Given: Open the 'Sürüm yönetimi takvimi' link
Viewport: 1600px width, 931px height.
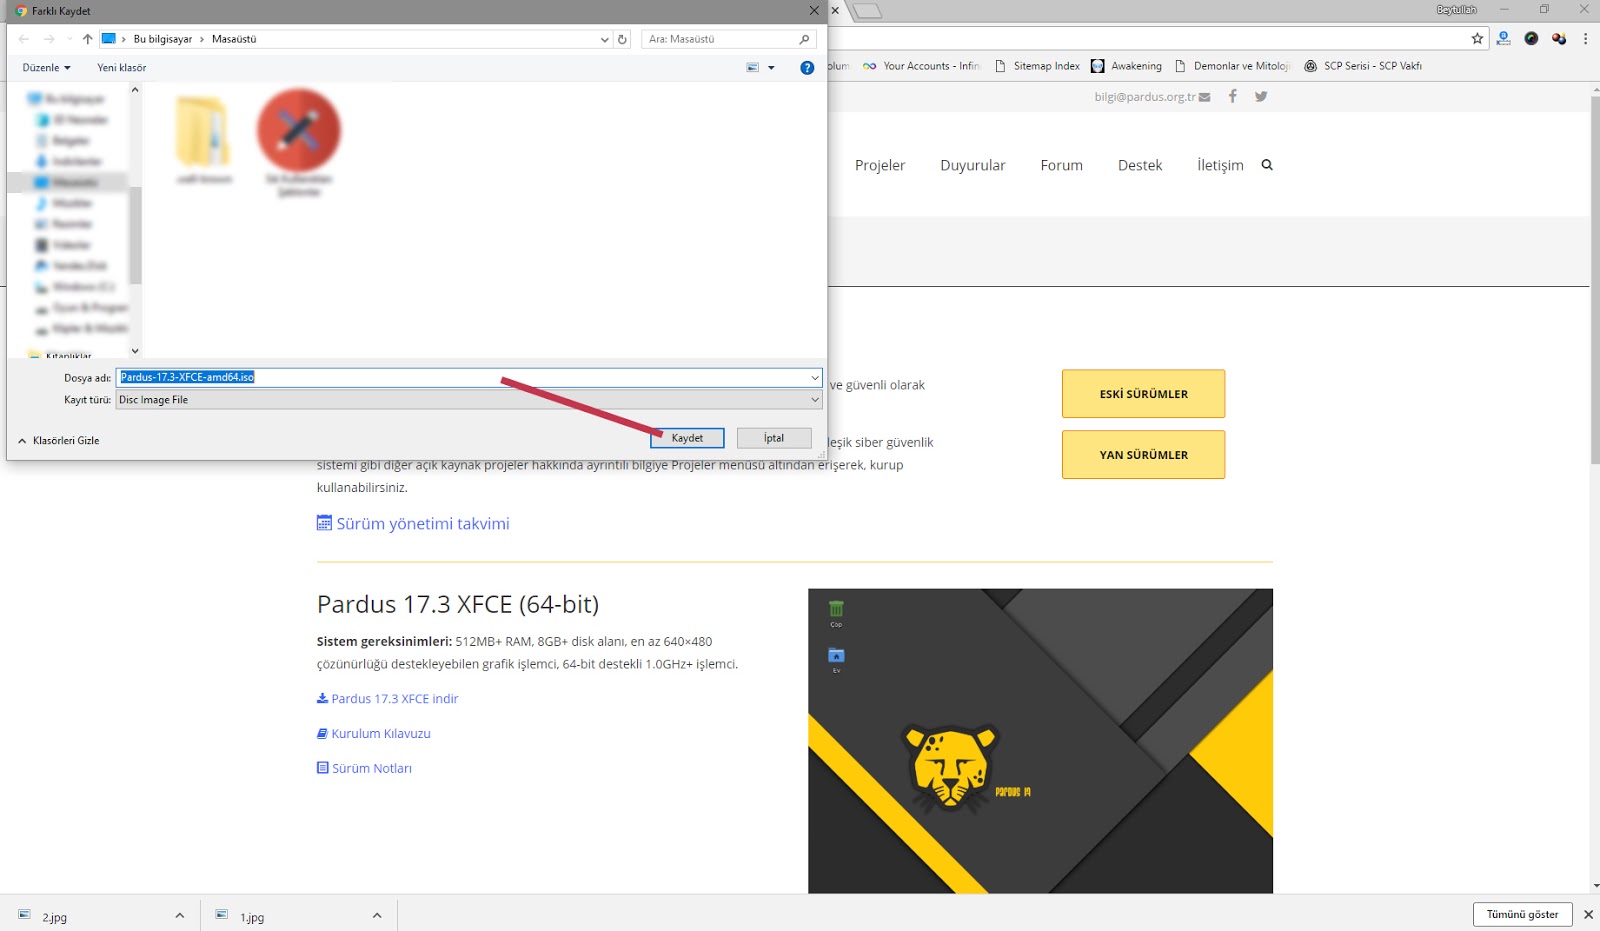Looking at the screenshot, I should [413, 524].
